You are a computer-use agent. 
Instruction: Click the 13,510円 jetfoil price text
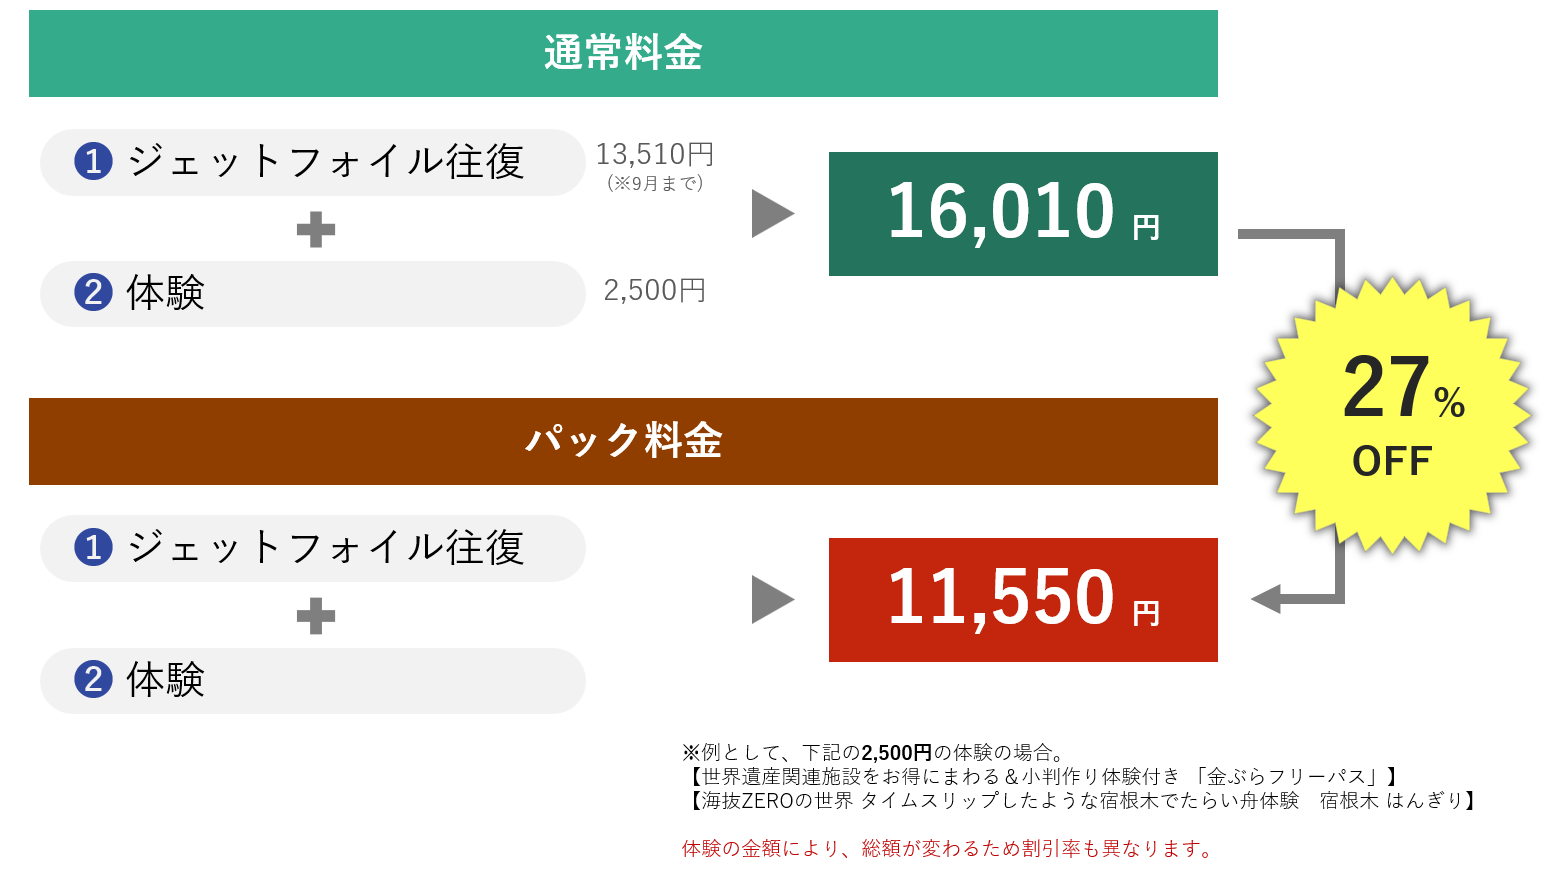pyautogui.click(x=655, y=155)
